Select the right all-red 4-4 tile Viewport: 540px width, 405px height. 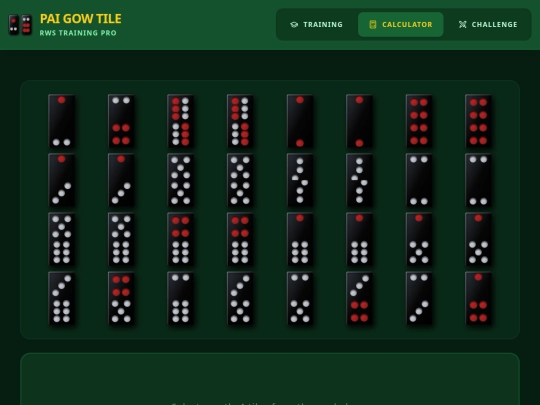pyautogui.click(x=478, y=121)
